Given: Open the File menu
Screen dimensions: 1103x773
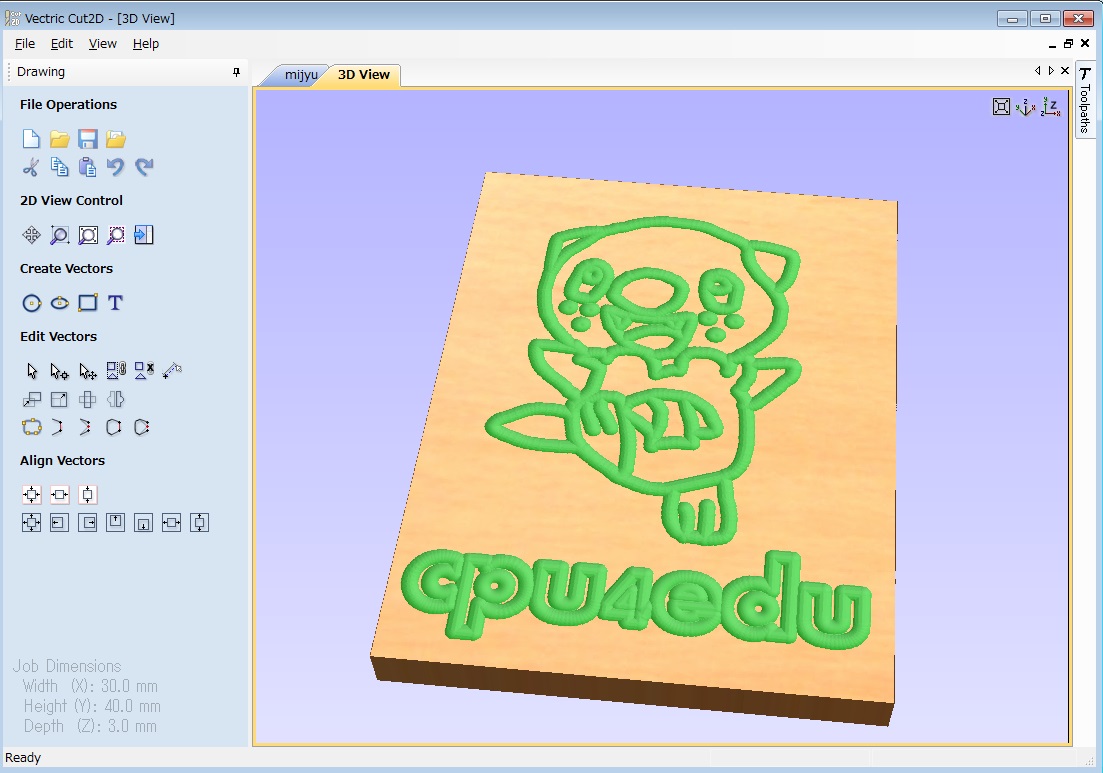Looking at the screenshot, I should pyautogui.click(x=25, y=44).
